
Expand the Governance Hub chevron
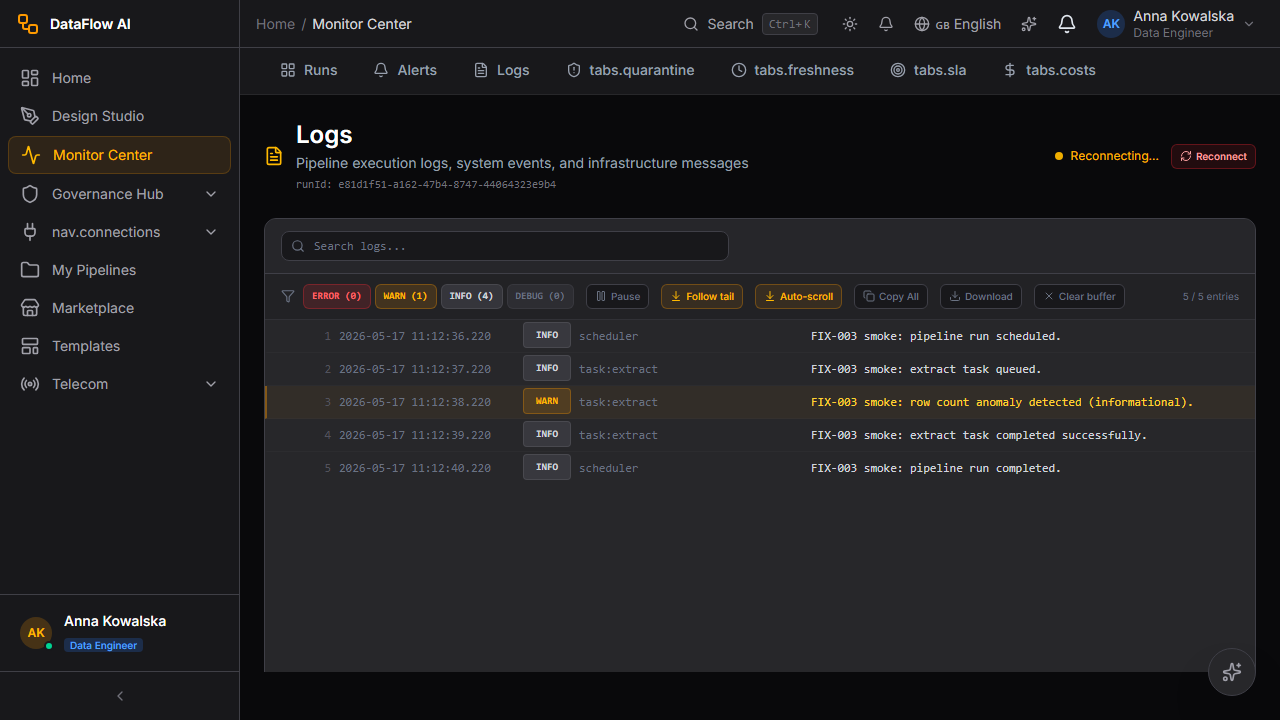click(x=211, y=194)
